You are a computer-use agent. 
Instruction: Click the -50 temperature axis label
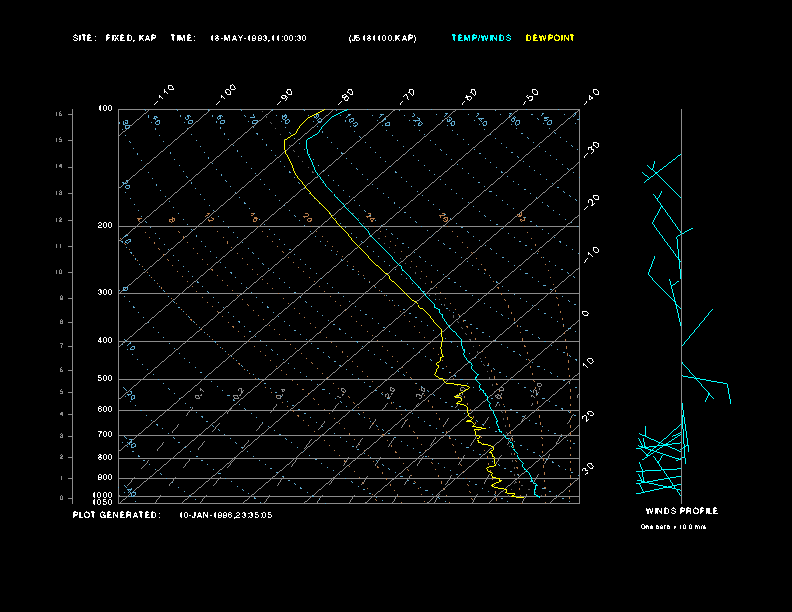[531, 96]
